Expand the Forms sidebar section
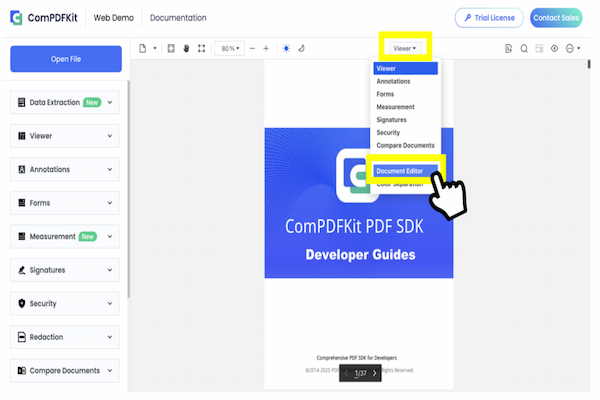Image resolution: width=600 pixels, height=400 pixels. pos(65,203)
